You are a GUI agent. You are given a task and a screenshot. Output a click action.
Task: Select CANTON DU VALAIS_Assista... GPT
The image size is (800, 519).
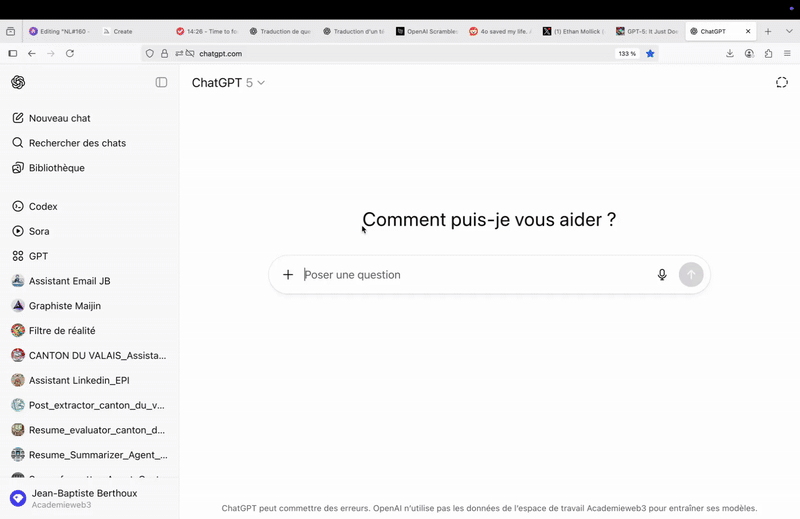click(x=89, y=355)
